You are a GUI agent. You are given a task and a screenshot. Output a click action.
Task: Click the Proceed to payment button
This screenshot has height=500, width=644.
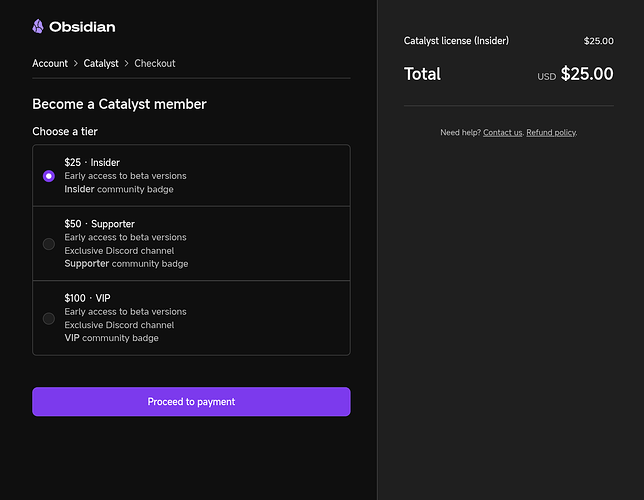[191, 401]
